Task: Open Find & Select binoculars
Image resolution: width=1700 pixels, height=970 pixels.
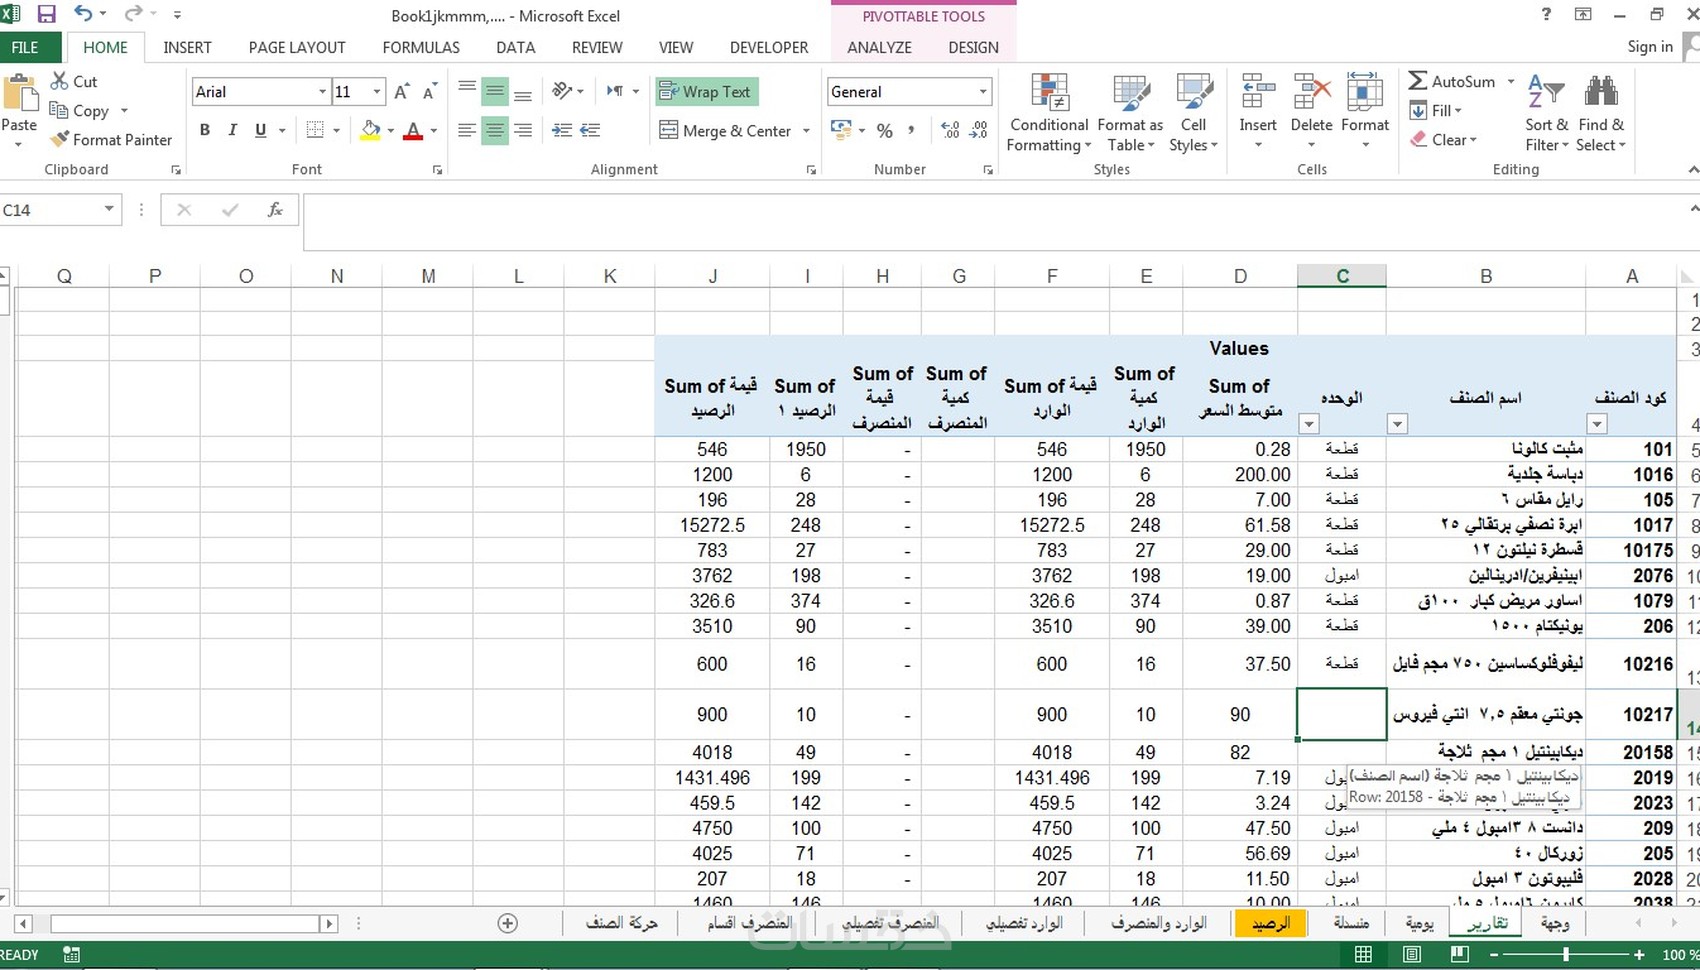Action: (1601, 113)
